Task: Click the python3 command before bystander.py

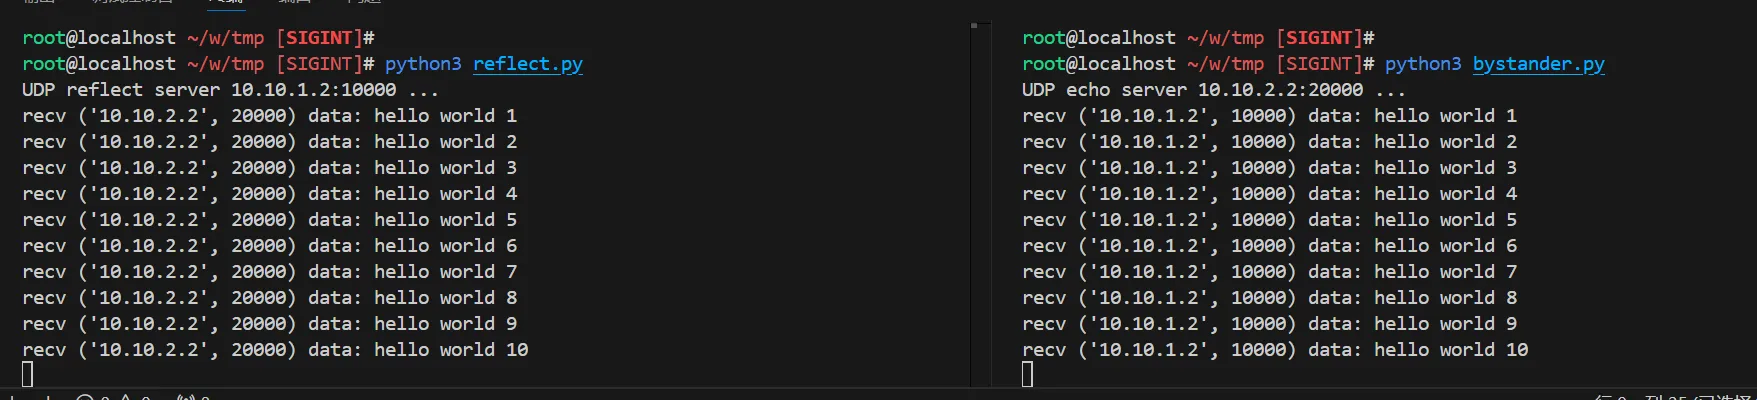Action: click(x=1423, y=64)
